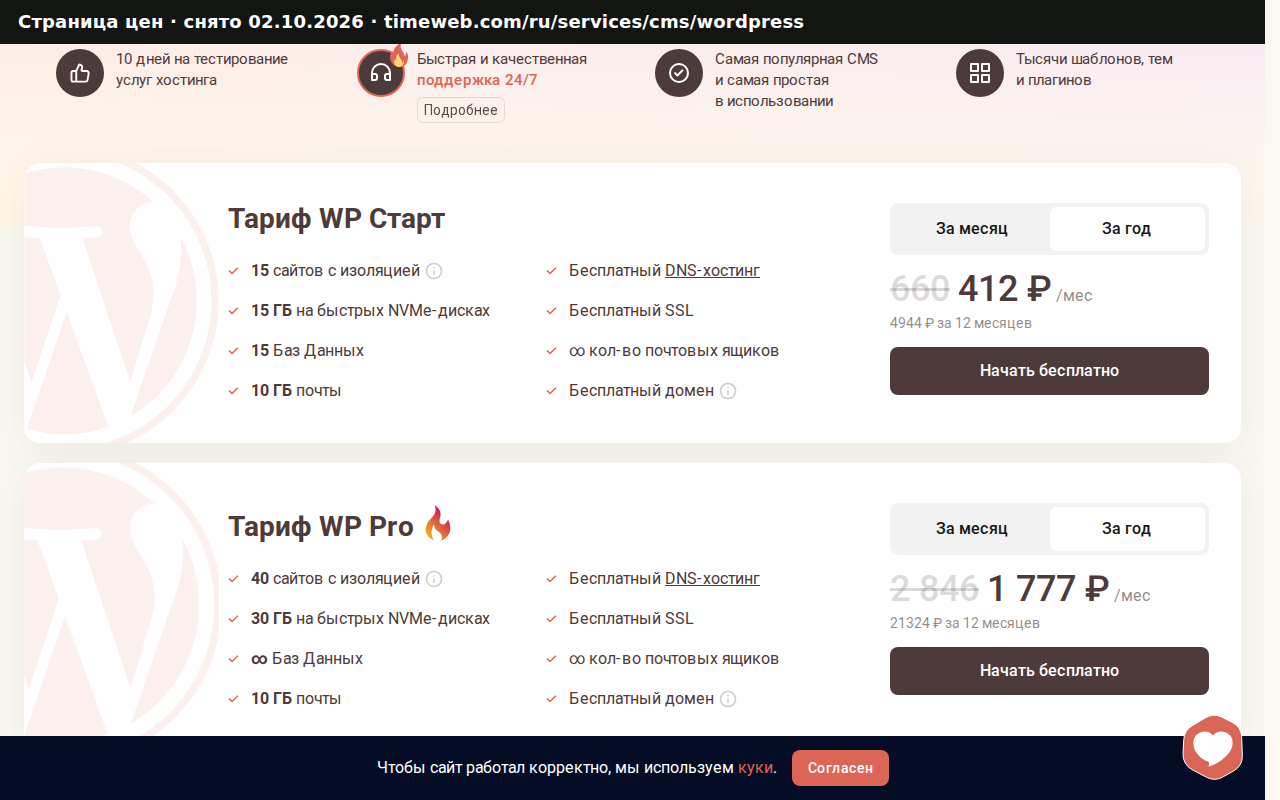
Task: Click the 4944 ₽ за 12 месяцев text
Action: tap(961, 323)
